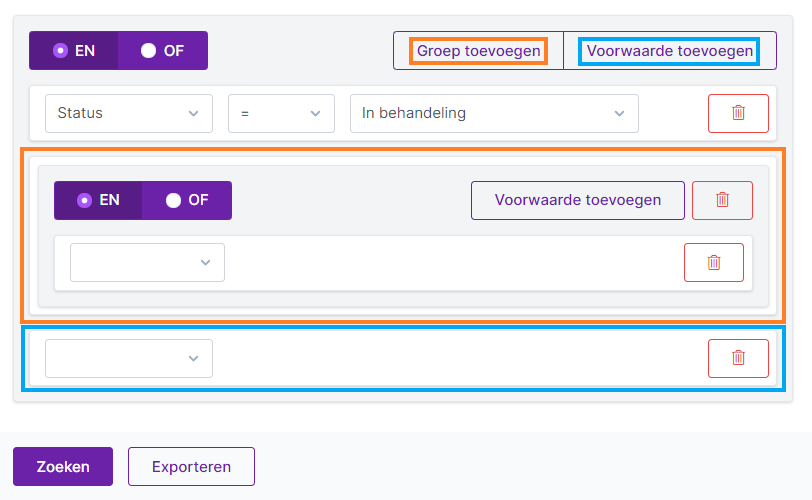Expand the empty field dropdown in nested group

point(147,262)
